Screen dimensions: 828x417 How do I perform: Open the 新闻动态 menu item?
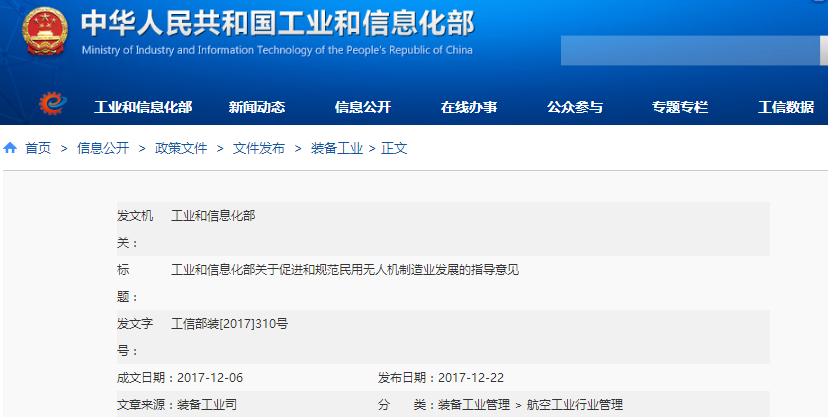pos(256,107)
